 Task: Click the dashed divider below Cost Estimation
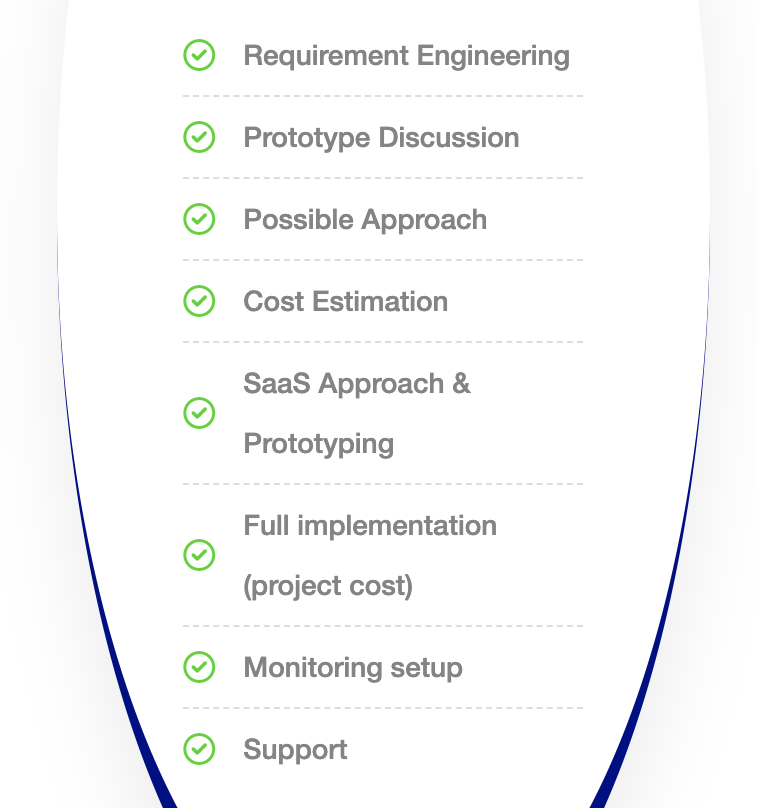coord(383,343)
